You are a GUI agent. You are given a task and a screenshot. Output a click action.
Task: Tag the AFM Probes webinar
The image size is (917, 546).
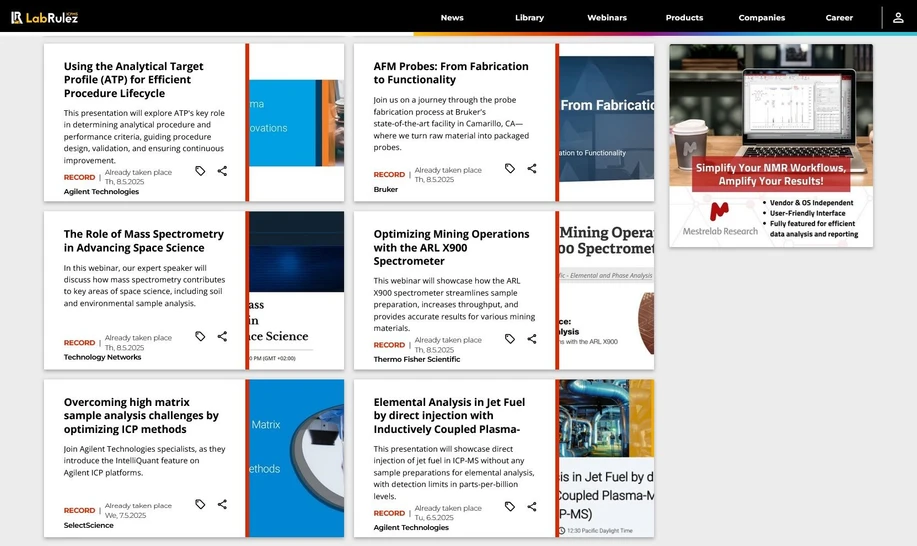(510, 168)
